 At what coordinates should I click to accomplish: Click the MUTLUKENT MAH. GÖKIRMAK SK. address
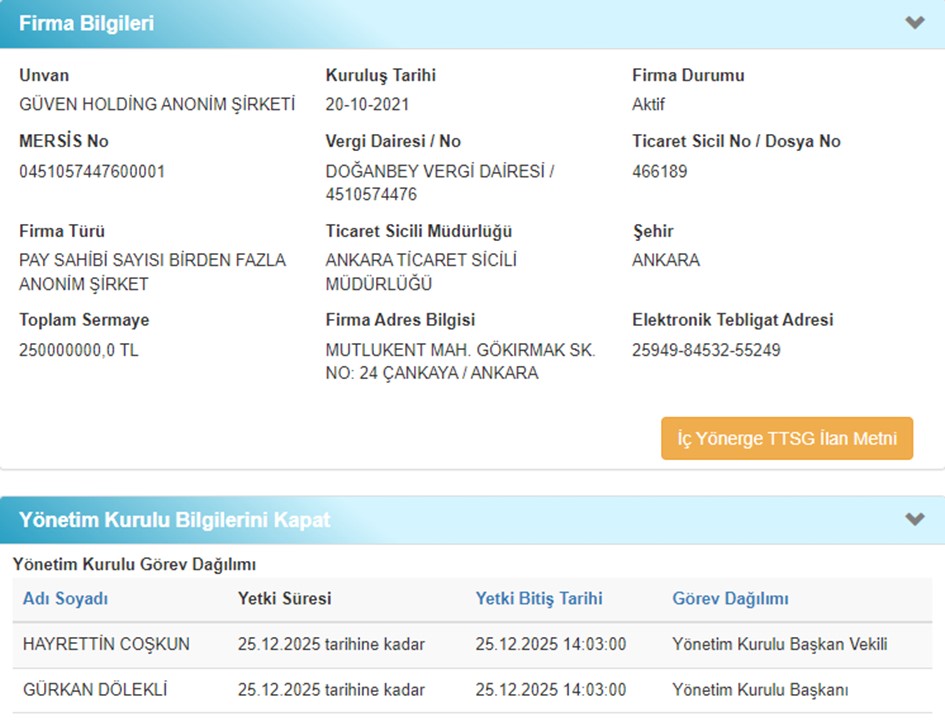coord(460,361)
